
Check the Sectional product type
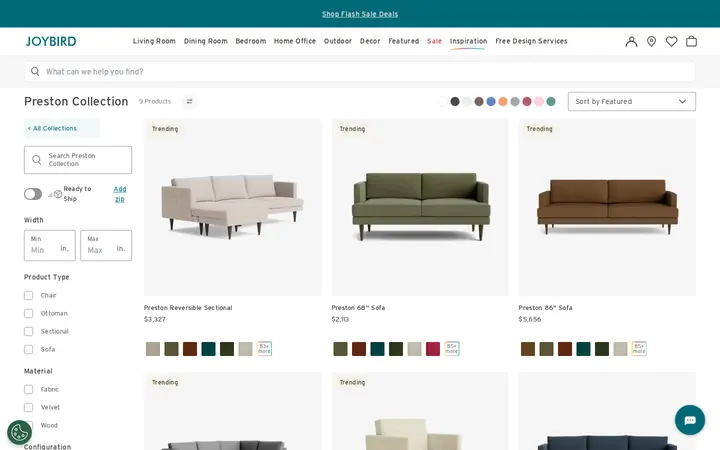click(28, 331)
